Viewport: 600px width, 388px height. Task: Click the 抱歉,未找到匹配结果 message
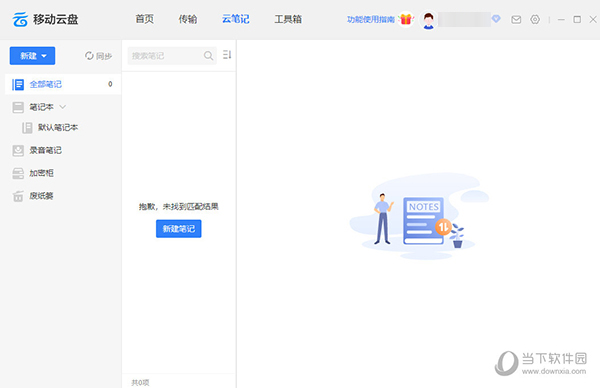pyautogui.click(x=179, y=207)
